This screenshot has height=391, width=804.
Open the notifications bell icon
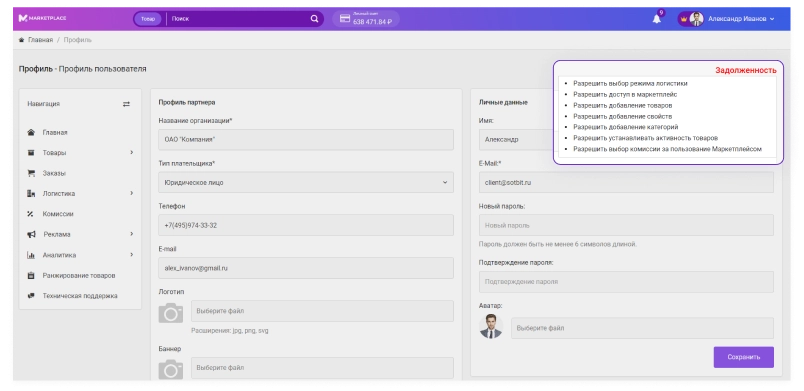tap(656, 19)
